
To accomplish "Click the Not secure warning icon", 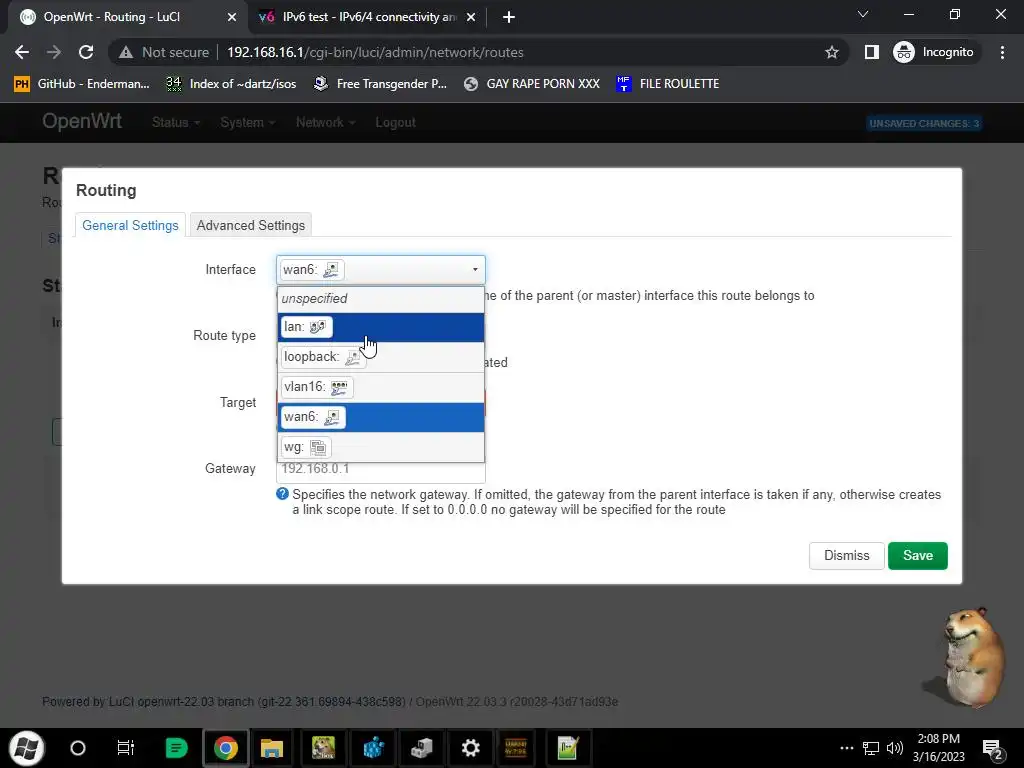I will pos(125,52).
